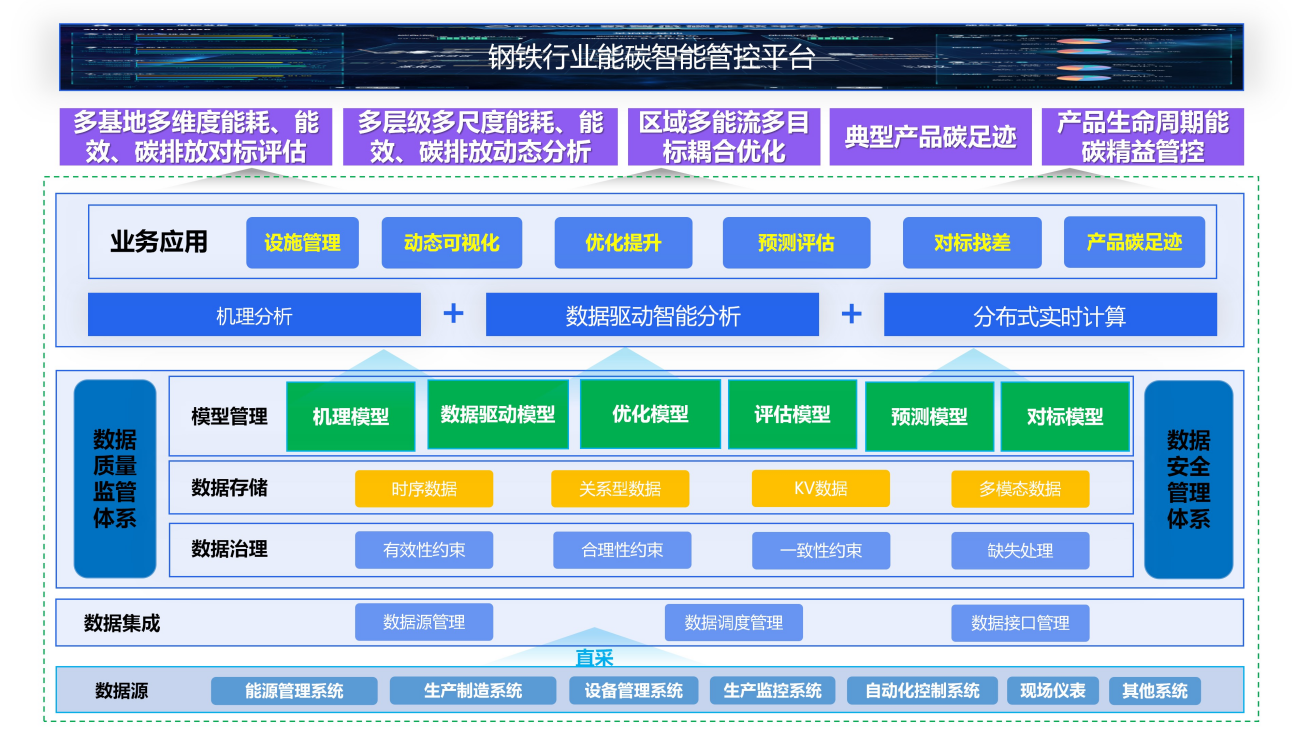The width and height of the screenshot is (1310, 737).
Task: Open 数据源管理 in data integration
Action: [424, 622]
